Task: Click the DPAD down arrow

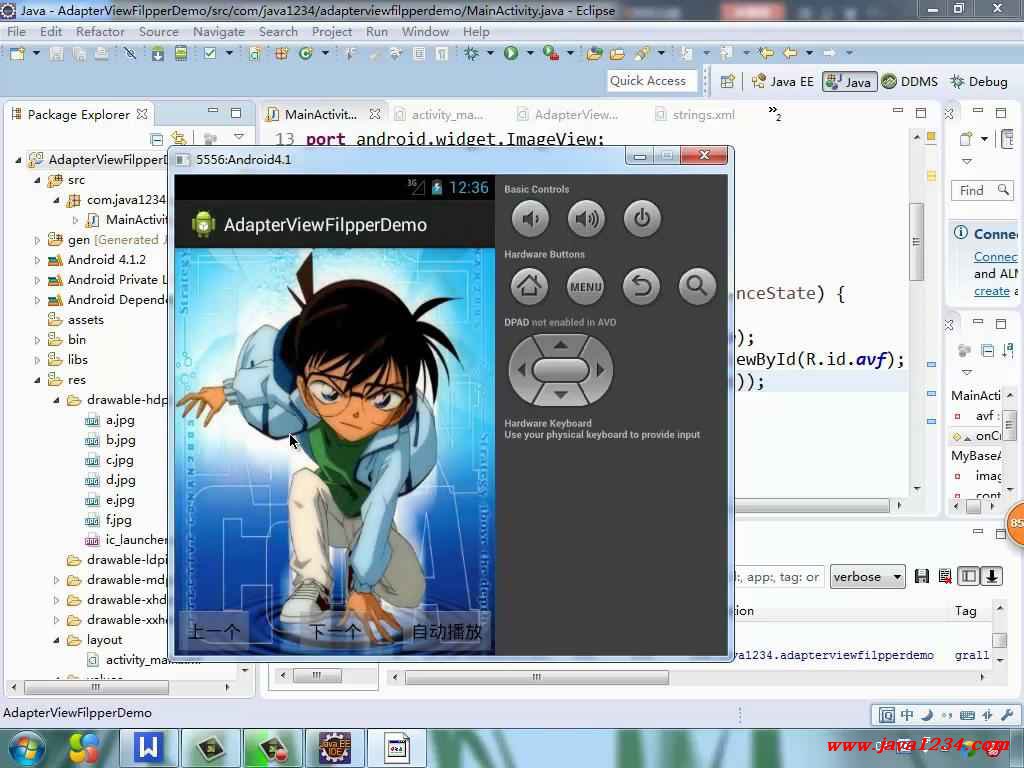Action: 560,394
